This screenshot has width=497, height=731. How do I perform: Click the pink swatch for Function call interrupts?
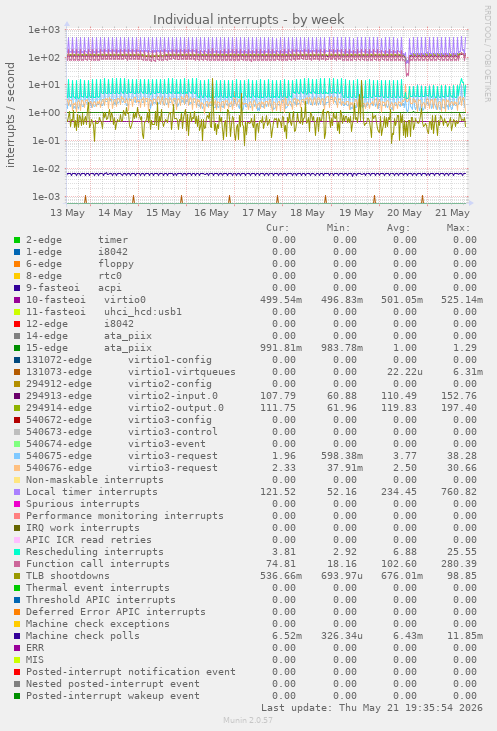tap(17, 564)
